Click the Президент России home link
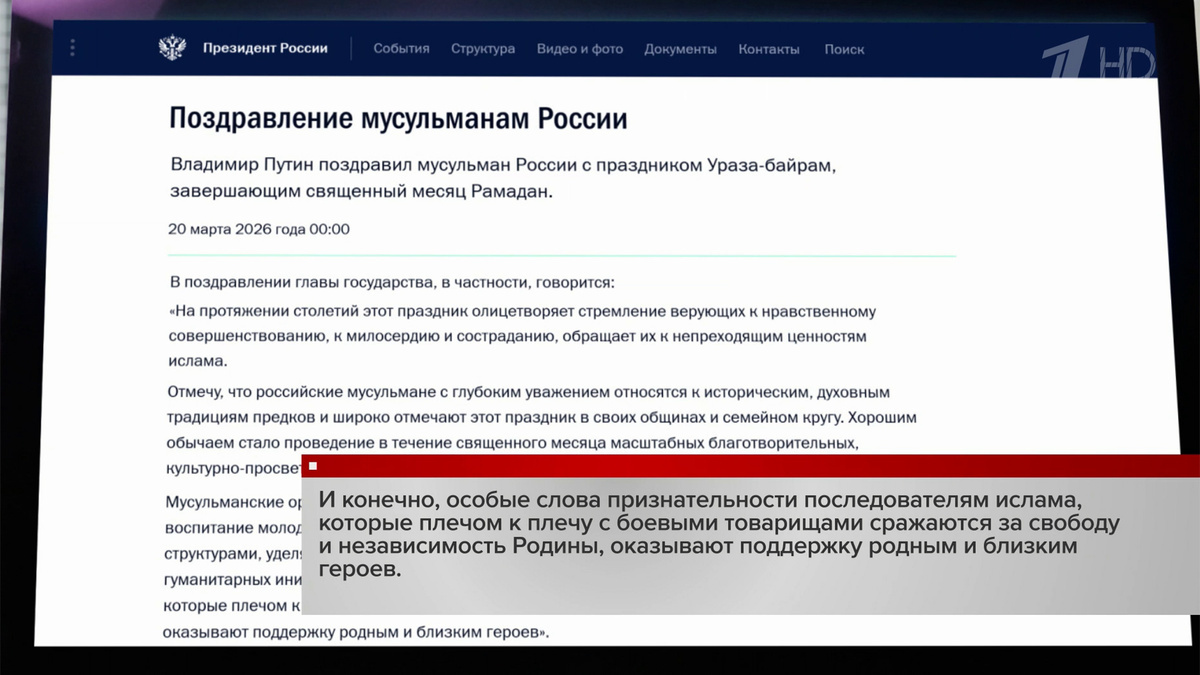Viewport: 1200px width, 675px height. [x=264, y=47]
